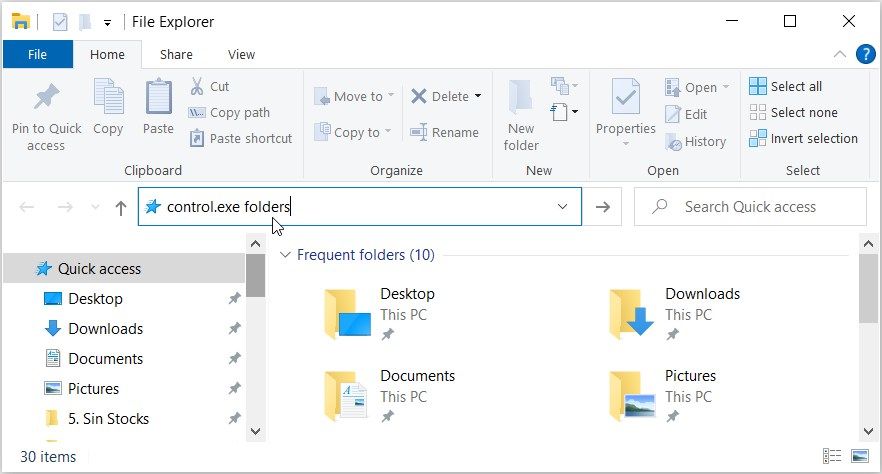Expand address bar history dropdown

pos(562,206)
